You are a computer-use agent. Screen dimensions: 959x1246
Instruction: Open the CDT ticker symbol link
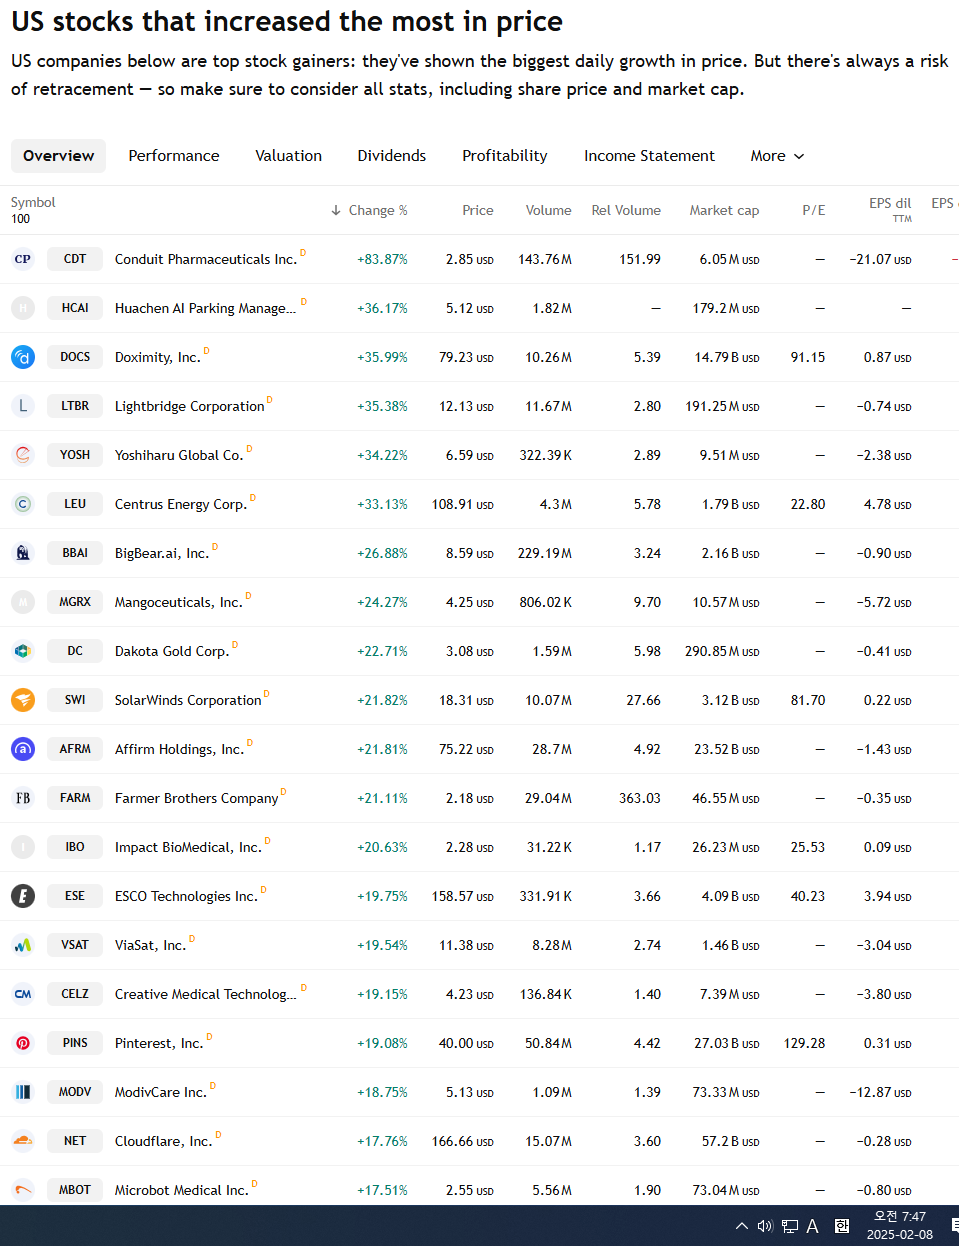pyautogui.click(x=75, y=259)
